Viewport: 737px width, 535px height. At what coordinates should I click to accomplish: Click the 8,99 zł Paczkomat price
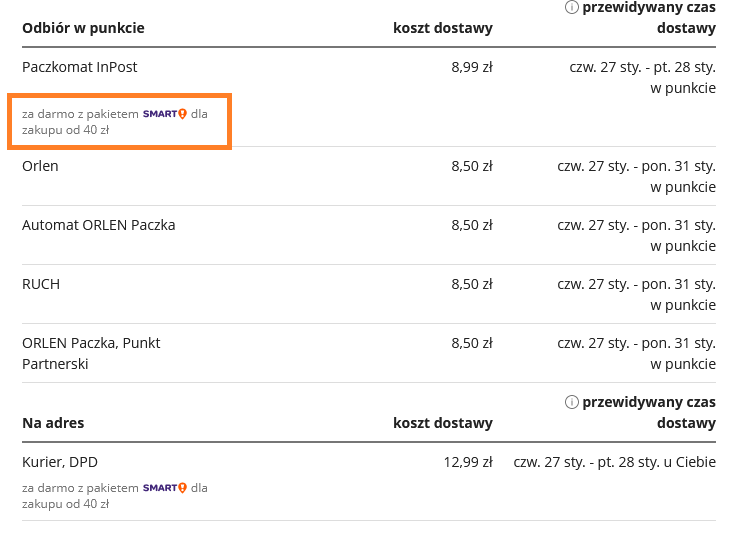coord(471,67)
